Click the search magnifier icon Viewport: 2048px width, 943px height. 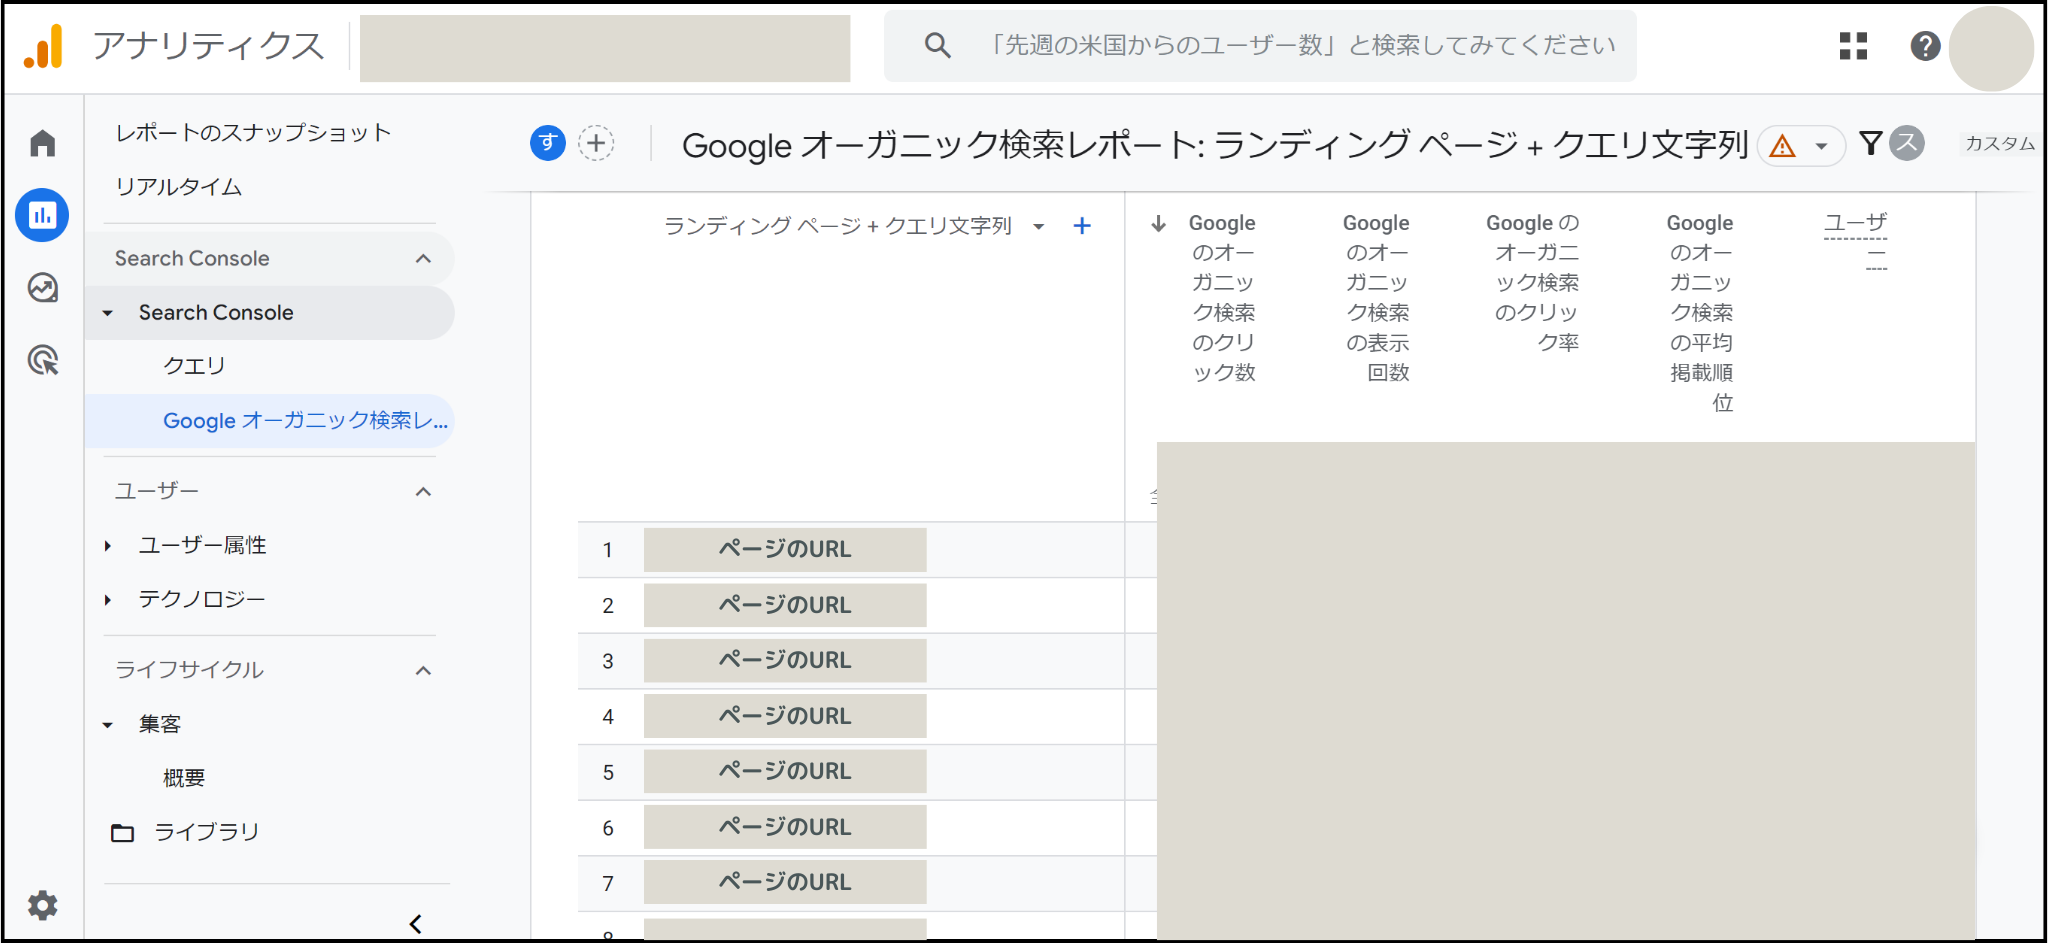[x=937, y=45]
